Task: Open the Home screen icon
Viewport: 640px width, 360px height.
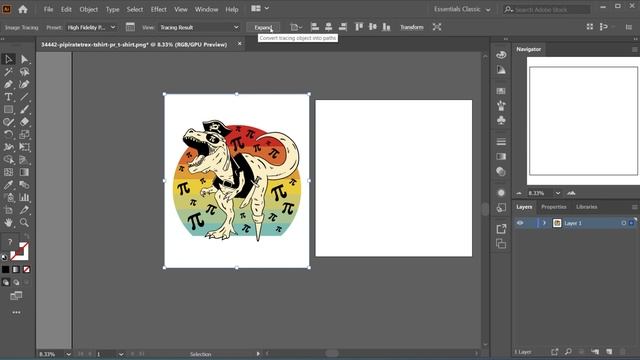Action: click(23, 9)
